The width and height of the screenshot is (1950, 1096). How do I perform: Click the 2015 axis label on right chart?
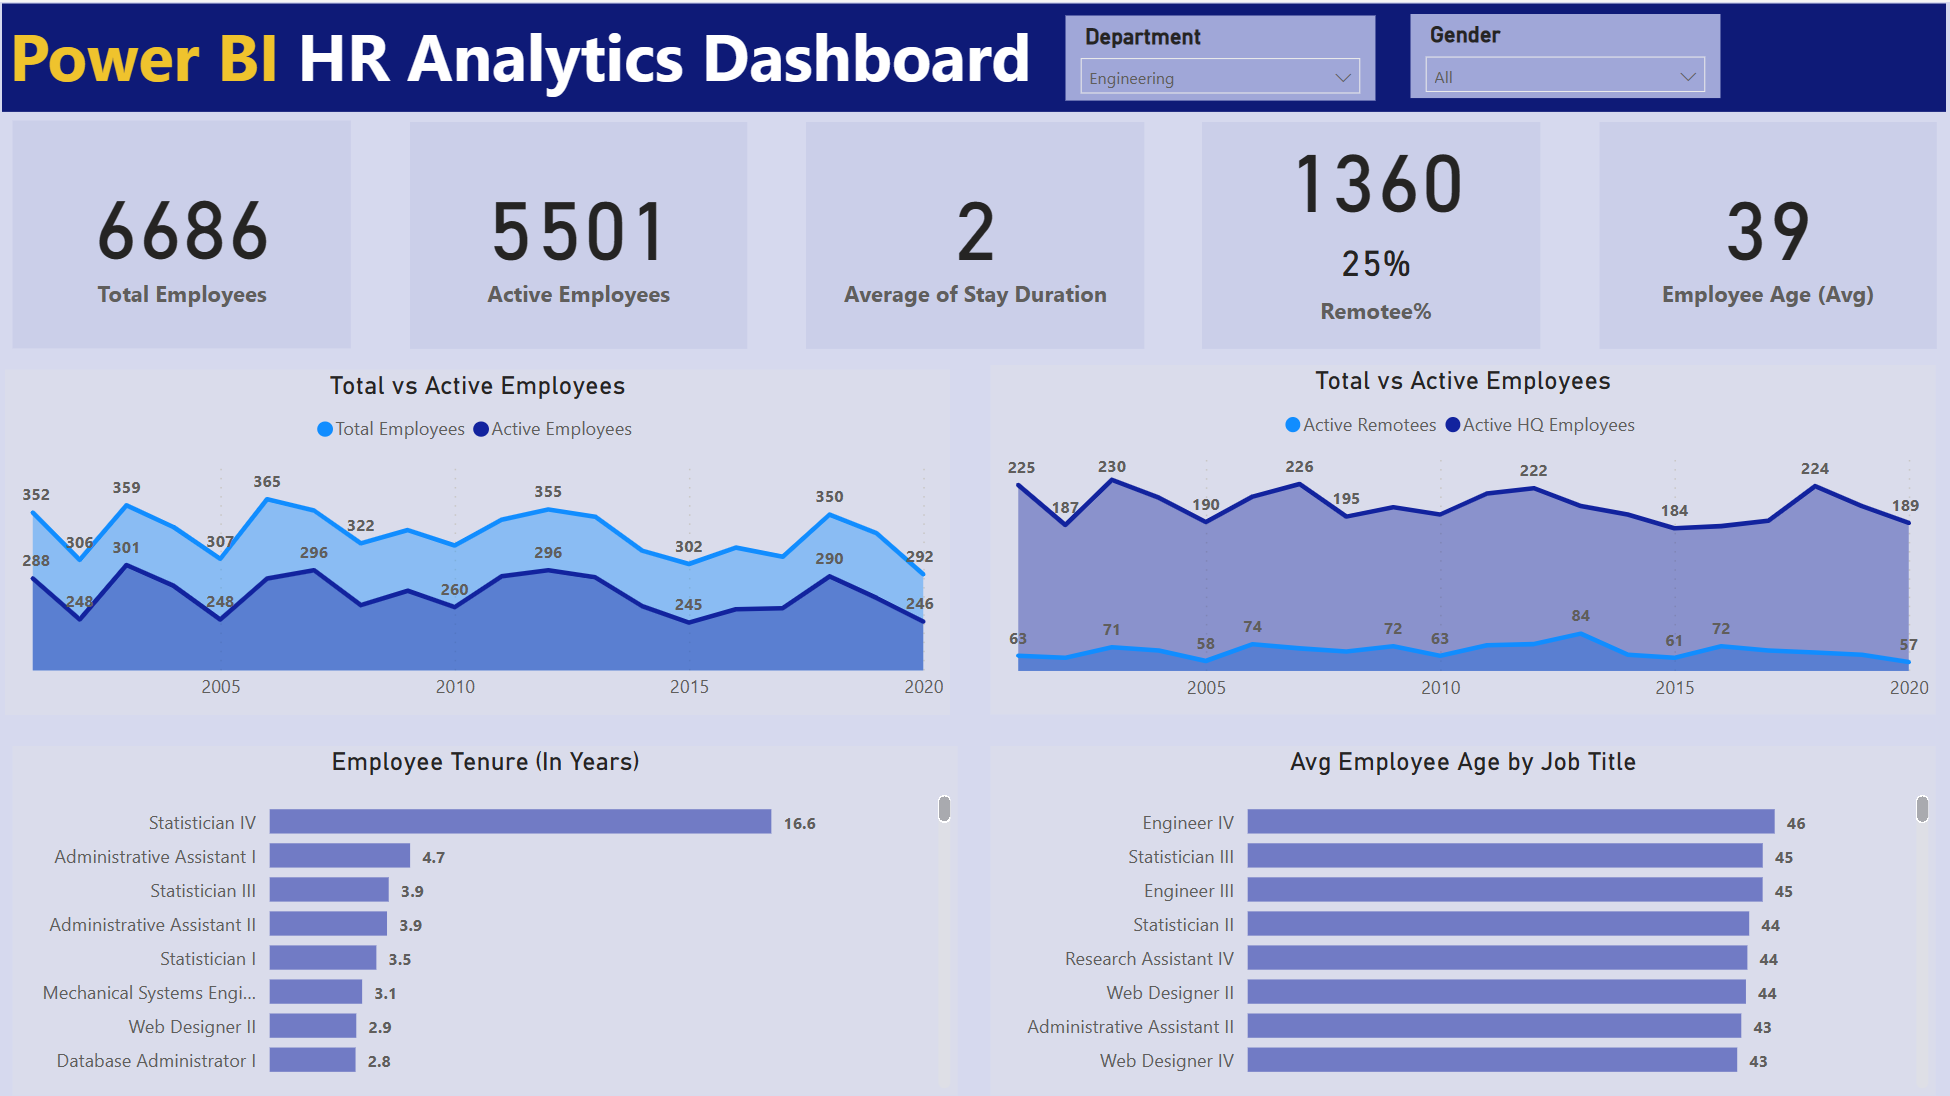[1675, 688]
